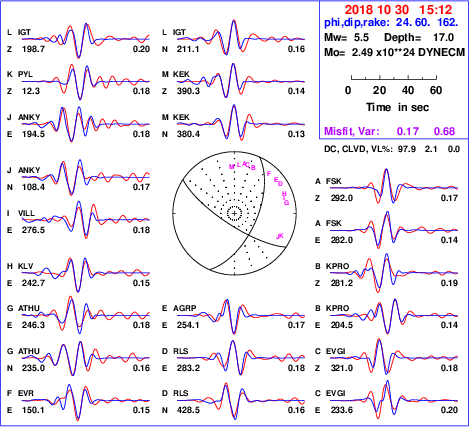The width and height of the screenshot is (469, 427).
Task: Click the Depth= 17.0 label
Action: click(419, 37)
